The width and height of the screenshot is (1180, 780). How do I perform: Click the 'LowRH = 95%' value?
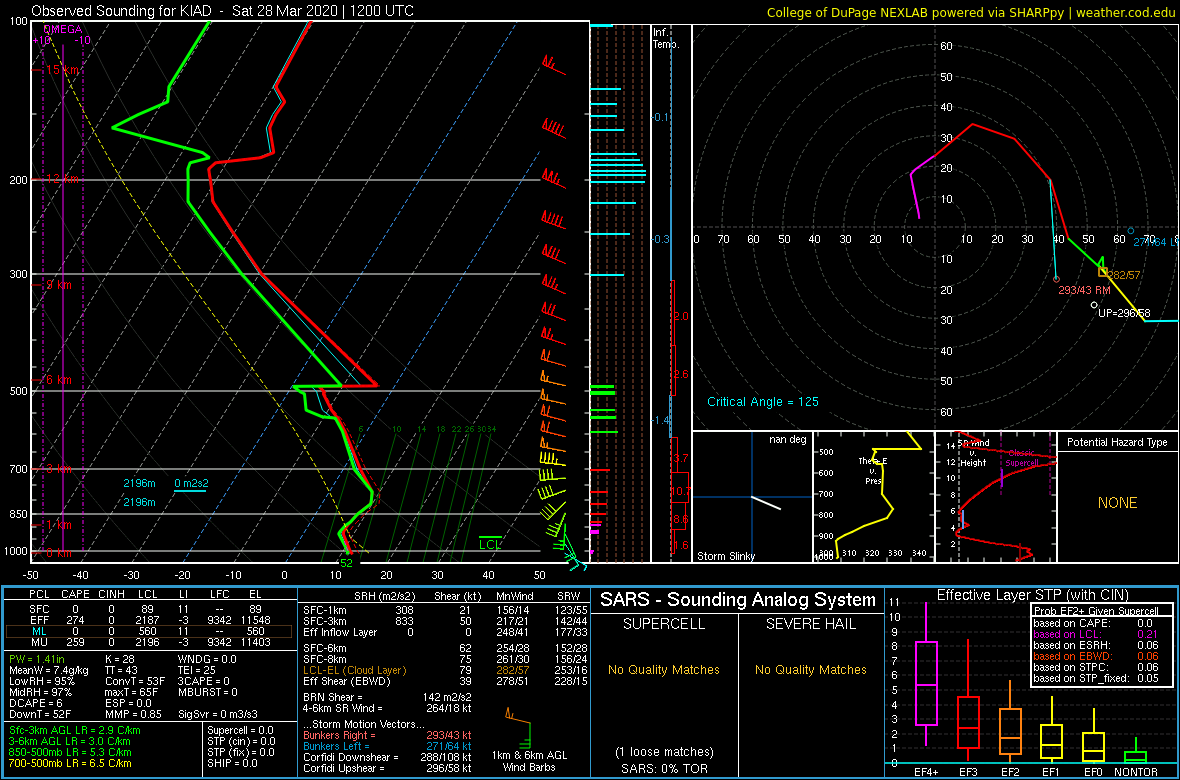pos(41,682)
